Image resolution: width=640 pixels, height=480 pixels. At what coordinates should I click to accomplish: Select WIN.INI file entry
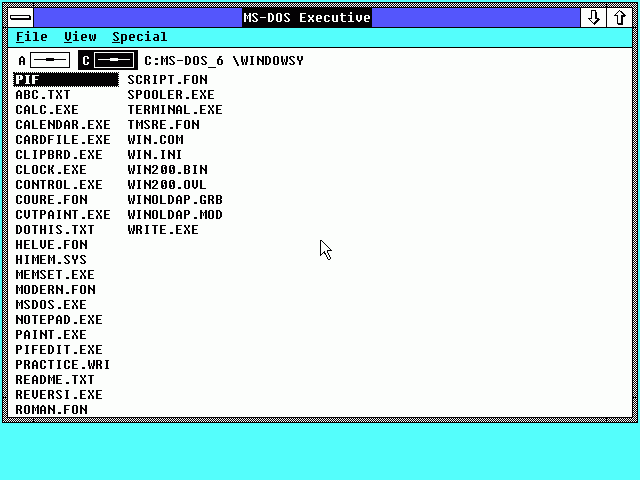155,155
